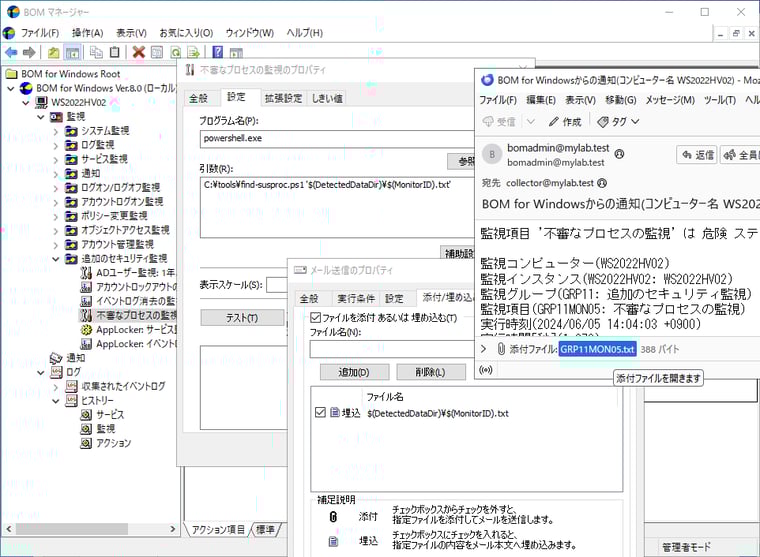Viewport: 760px width, 557px height.
Task: Open the GRP11MON05.txt attachment link
Action: (x=597, y=349)
